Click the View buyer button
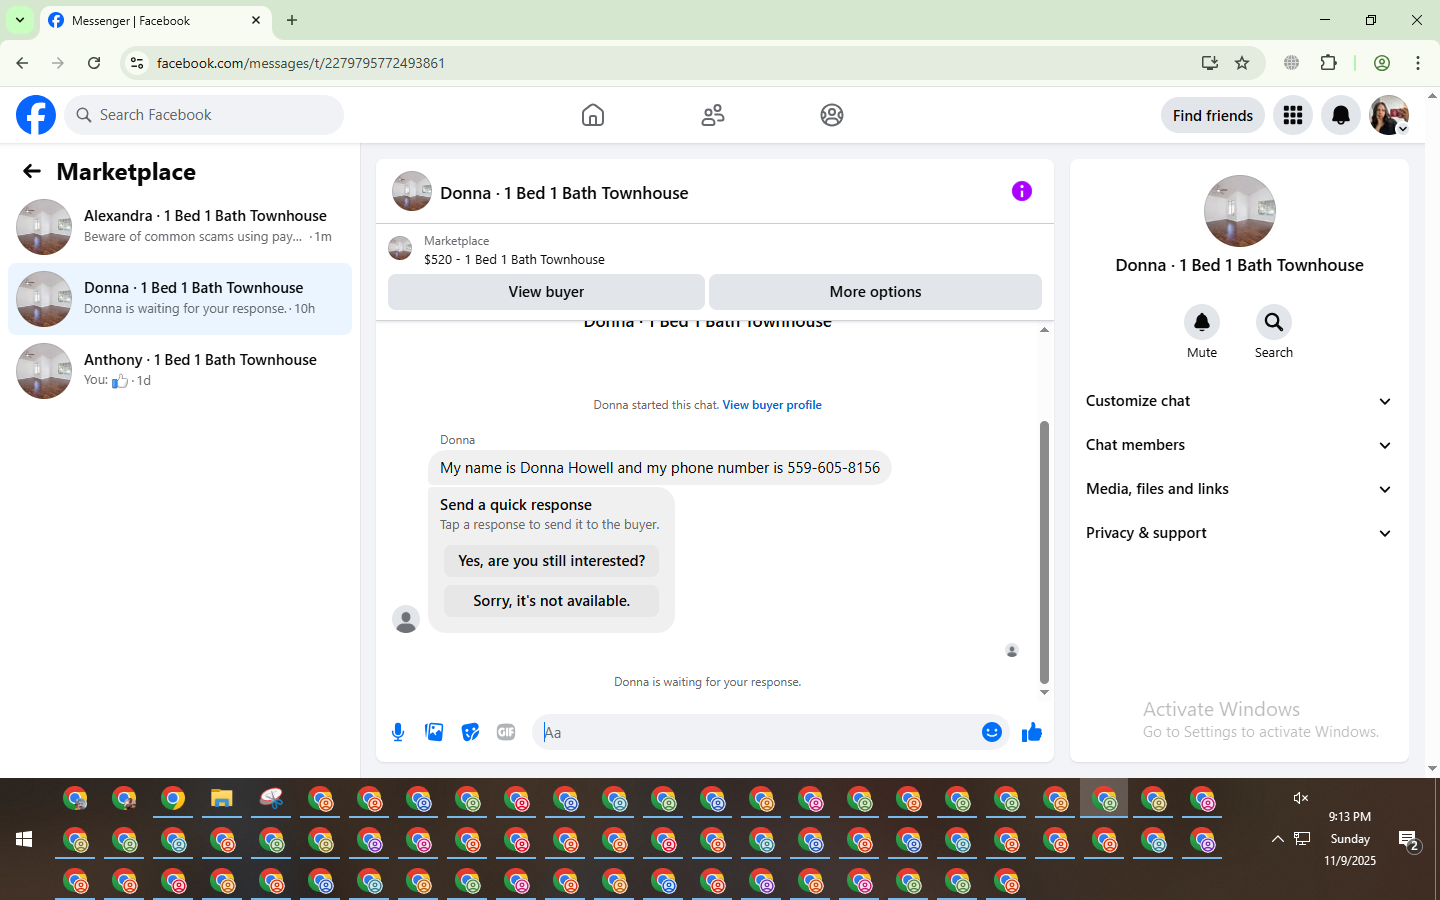Image resolution: width=1440 pixels, height=900 pixels. pyautogui.click(x=546, y=292)
